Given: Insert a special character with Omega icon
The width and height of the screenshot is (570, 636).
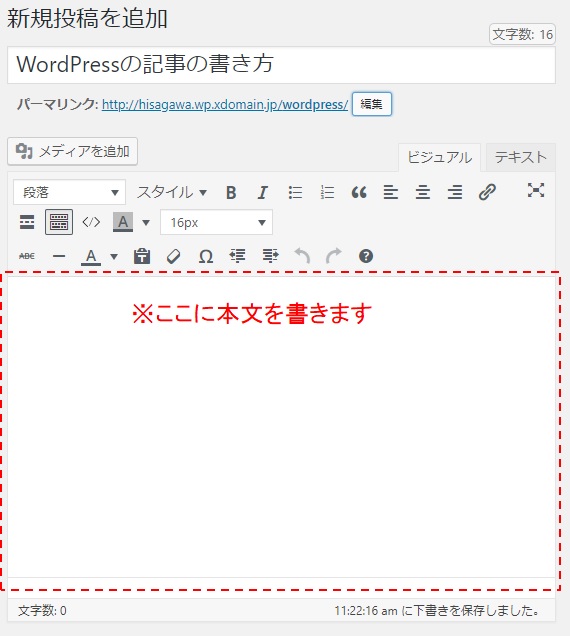Looking at the screenshot, I should [206, 256].
